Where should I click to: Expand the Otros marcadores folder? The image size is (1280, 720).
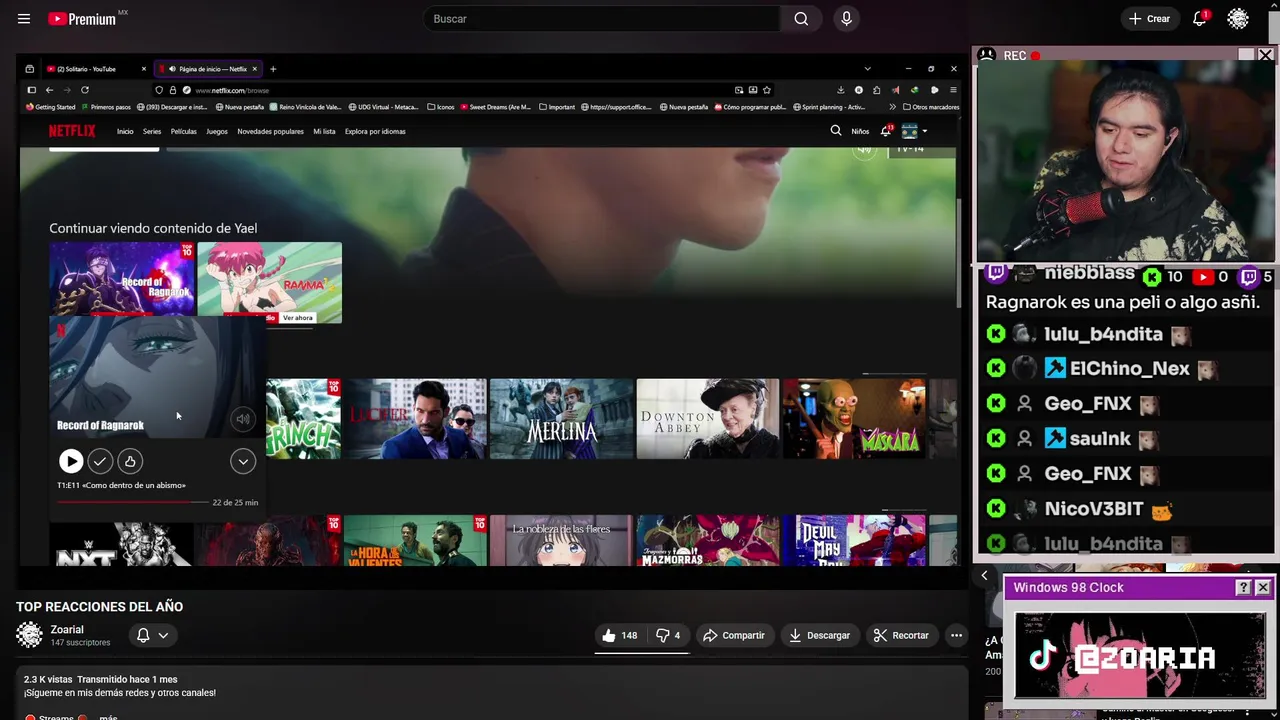931,107
